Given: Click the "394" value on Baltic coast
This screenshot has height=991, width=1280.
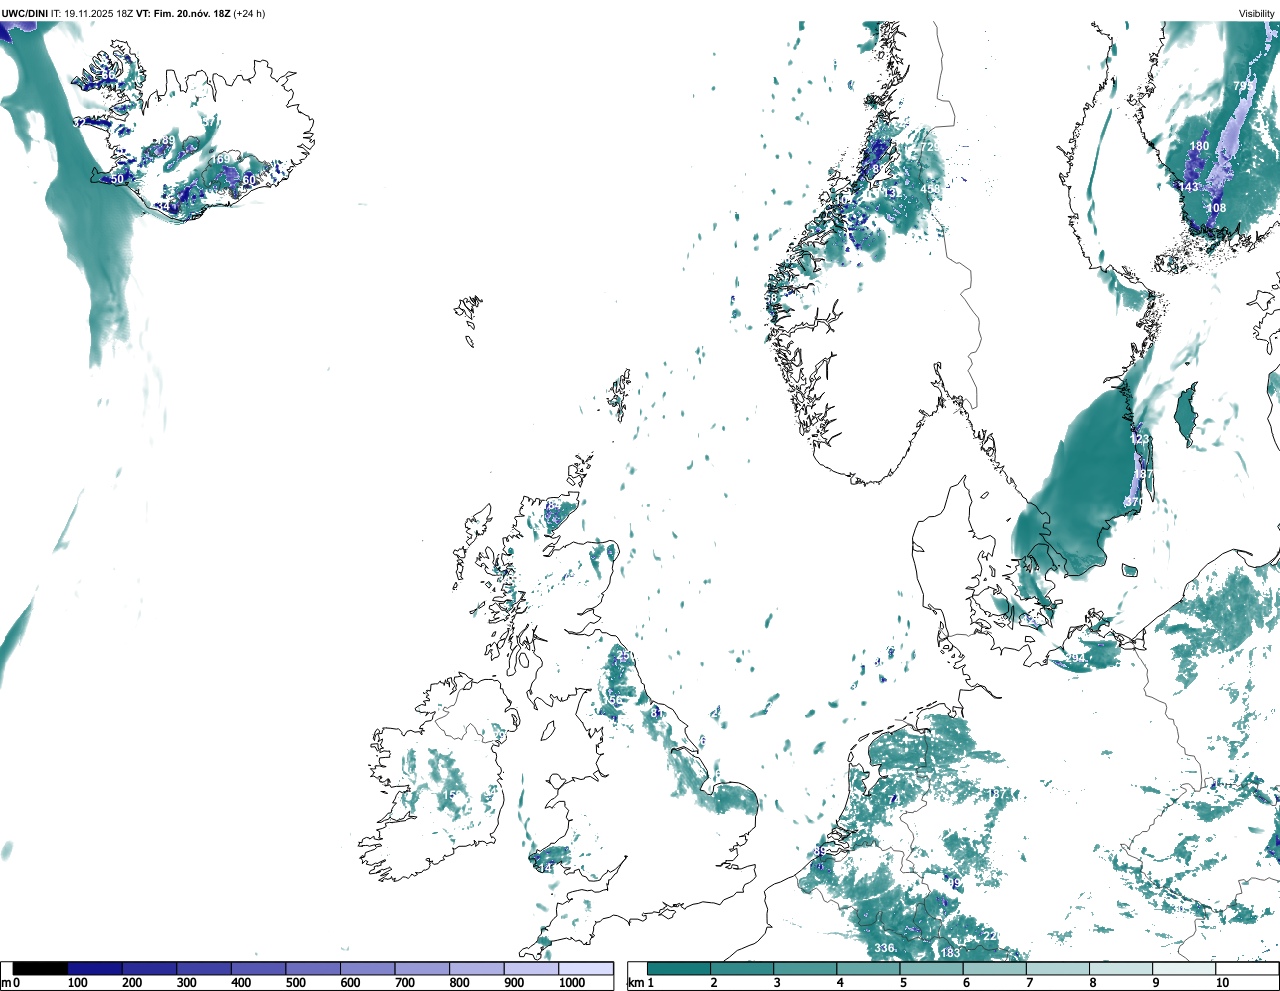Looking at the screenshot, I should pos(1075,657).
